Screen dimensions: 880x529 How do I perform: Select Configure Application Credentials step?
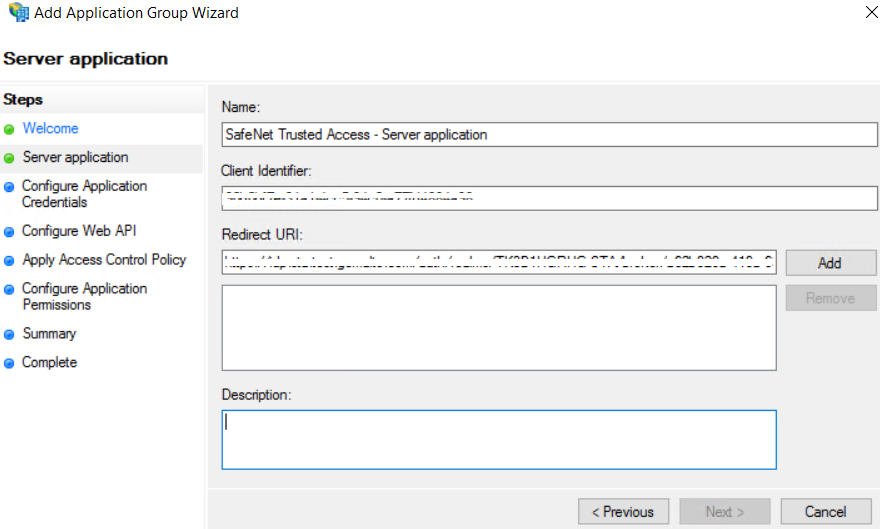coord(84,194)
